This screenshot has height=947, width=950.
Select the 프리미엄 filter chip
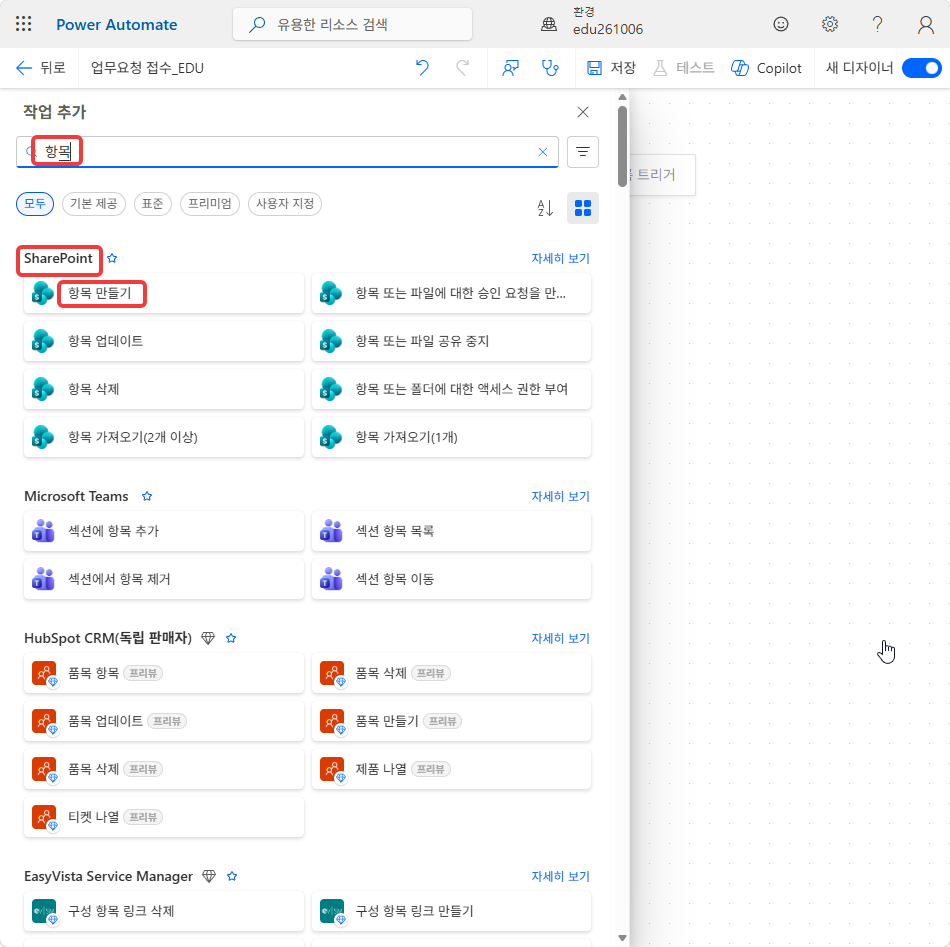(x=210, y=204)
